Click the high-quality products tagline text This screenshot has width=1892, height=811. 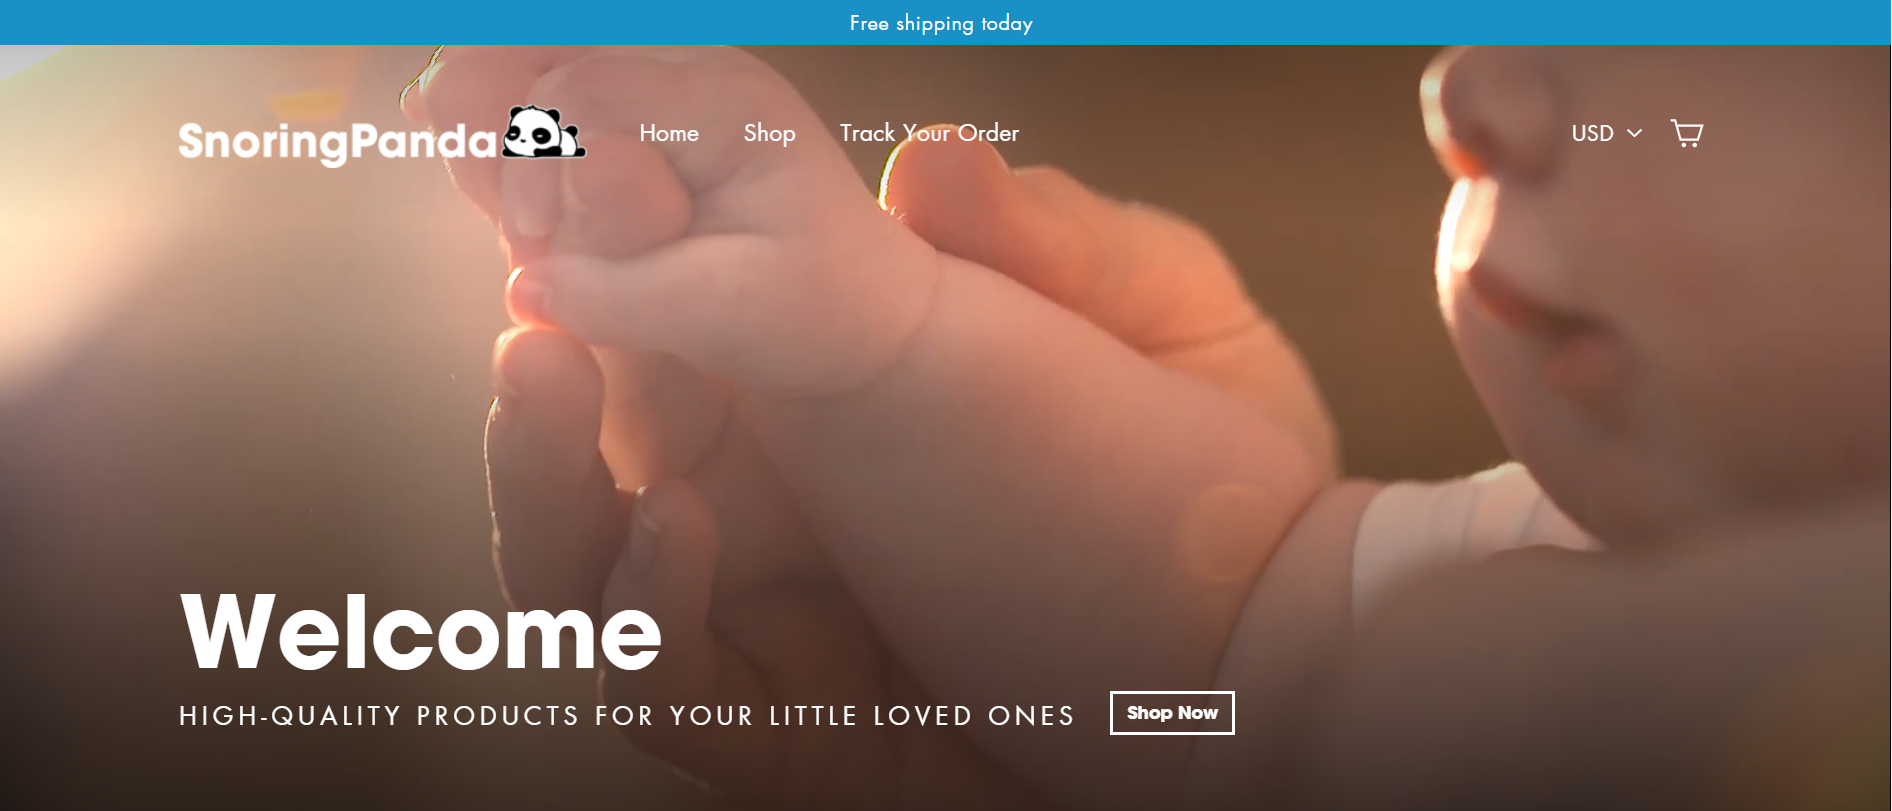(x=626, y=716)
